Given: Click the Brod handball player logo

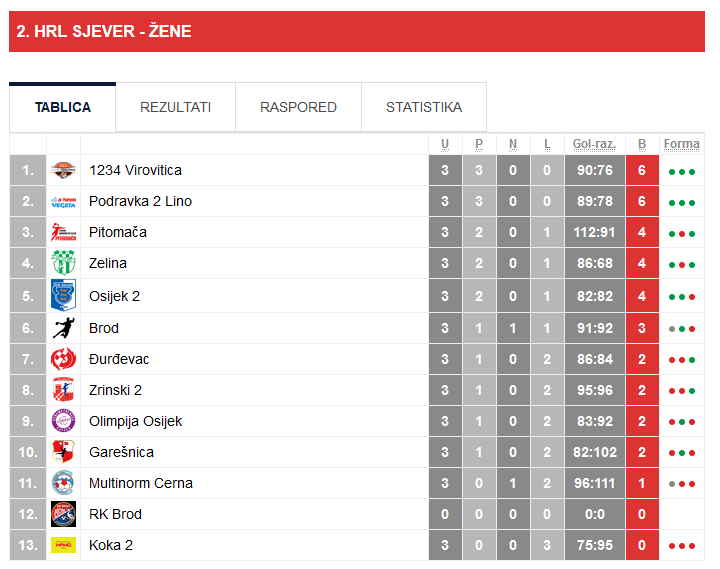Looking at the screenshot, I should tap(63, 328).
